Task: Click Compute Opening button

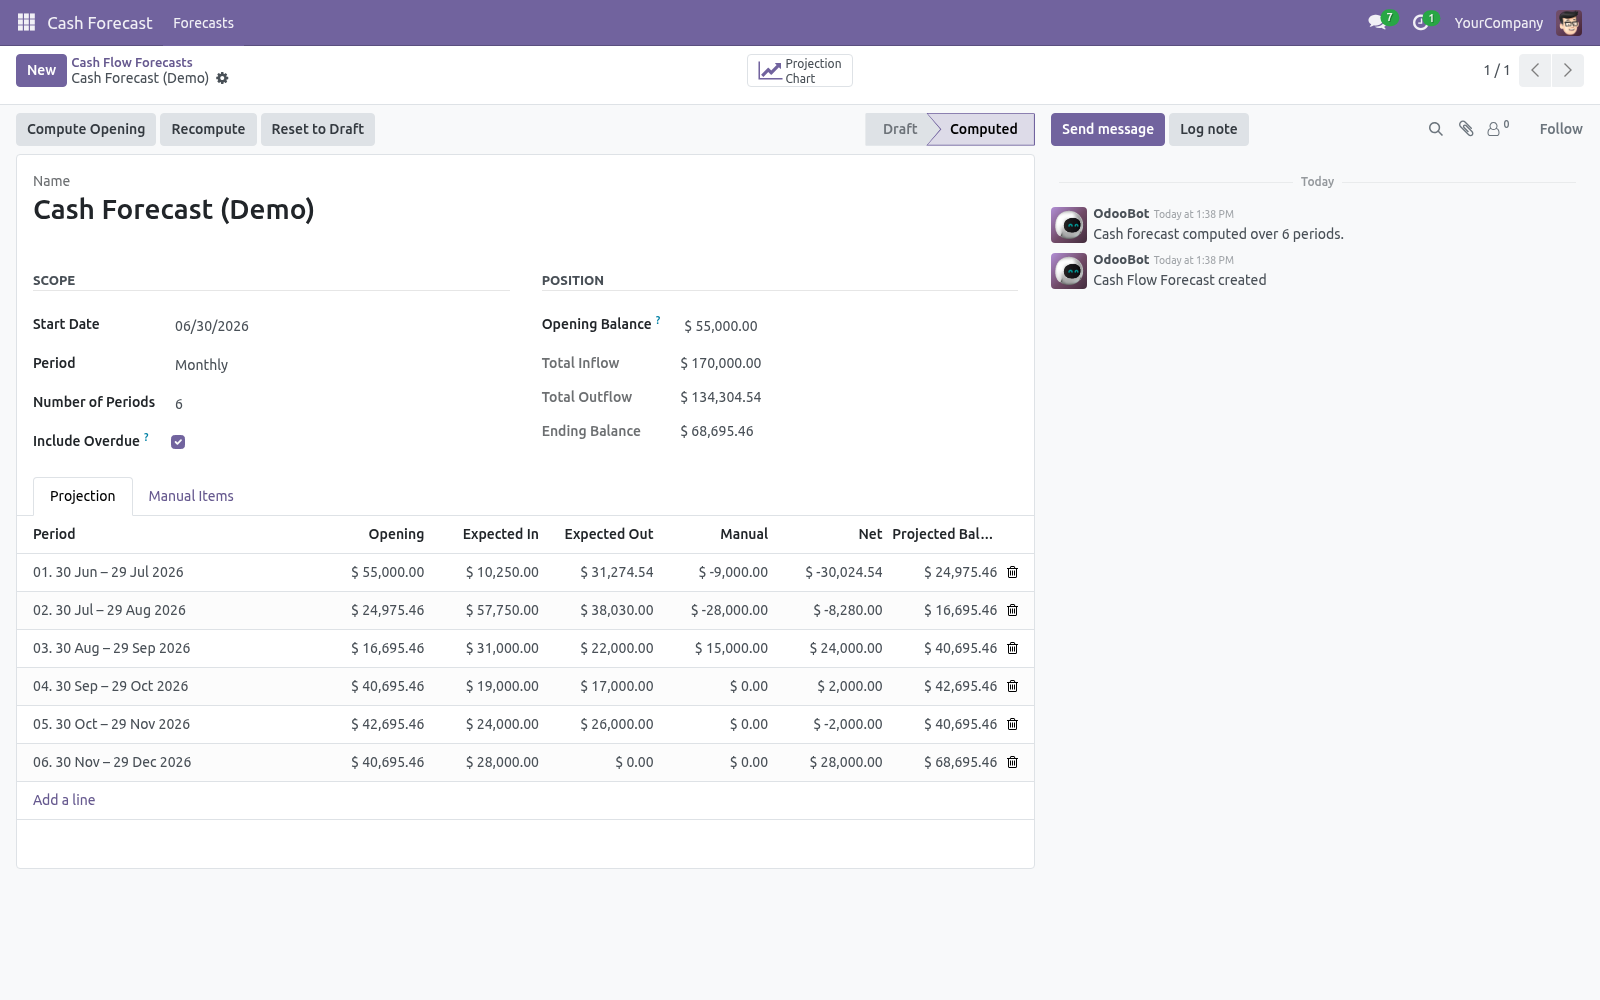Action: pyautogui.click(x=86, y=129)
